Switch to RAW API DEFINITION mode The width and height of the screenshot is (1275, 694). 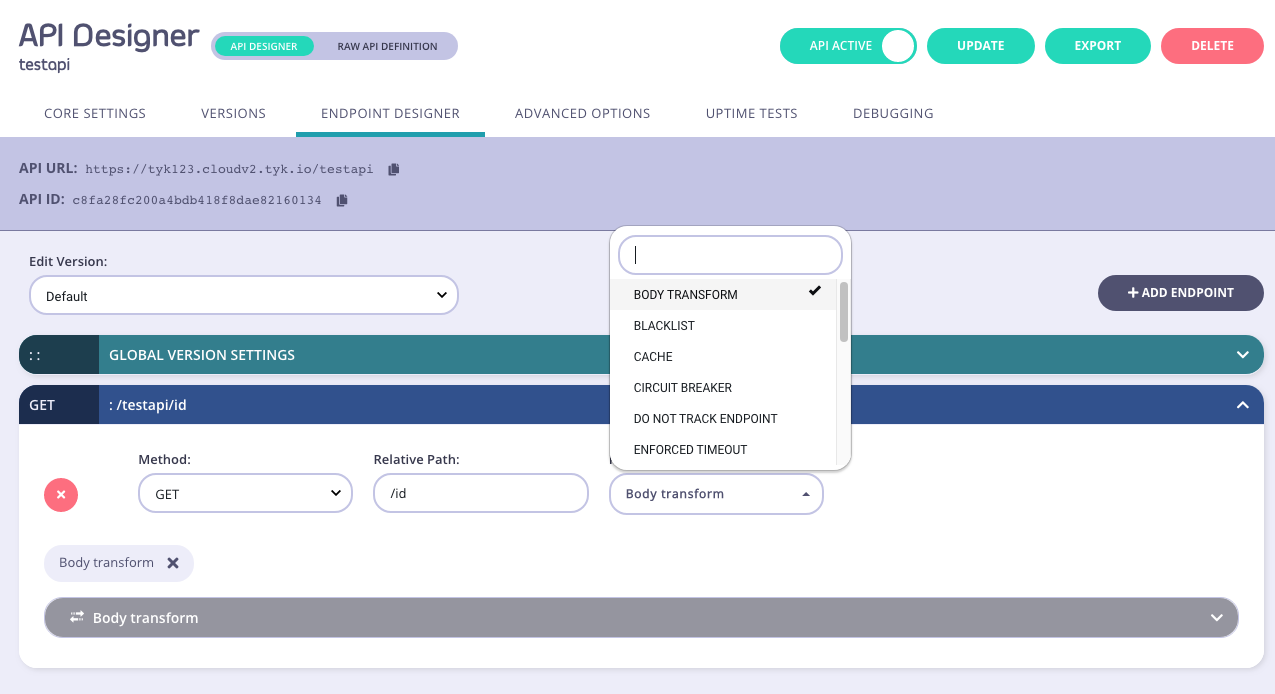386,45
